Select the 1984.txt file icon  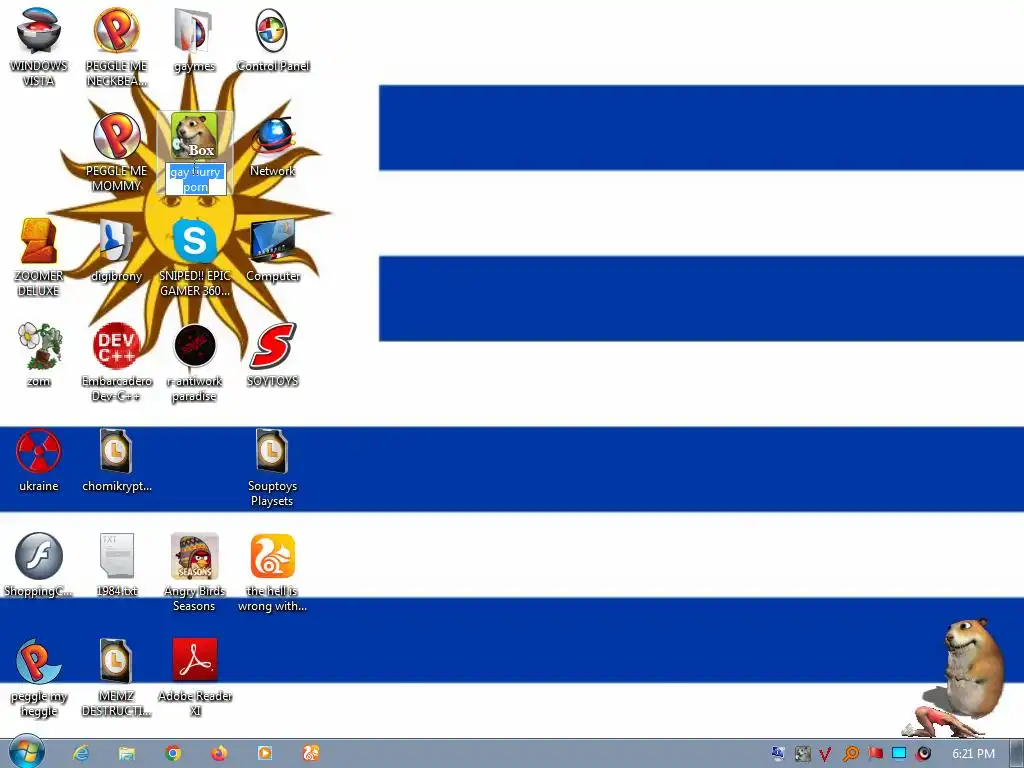coord(116,564)
